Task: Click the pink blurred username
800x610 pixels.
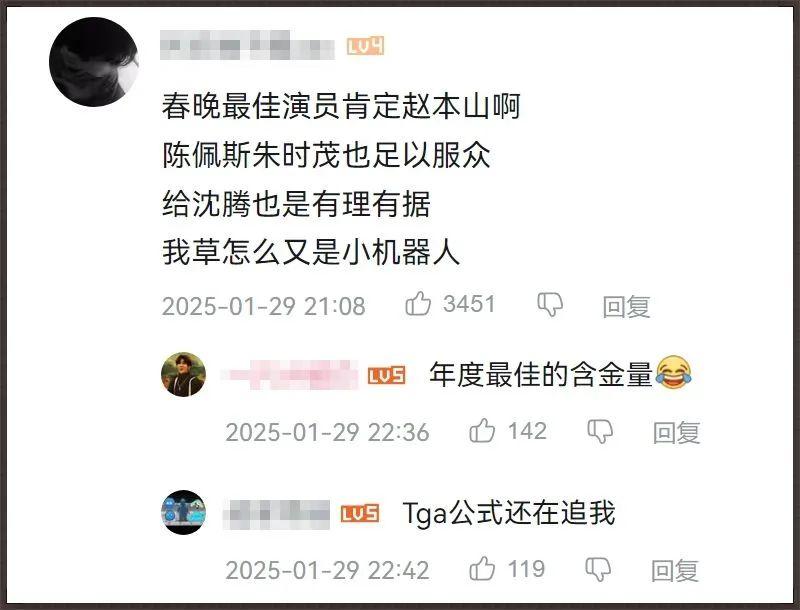Action: (x=290, y=375)
